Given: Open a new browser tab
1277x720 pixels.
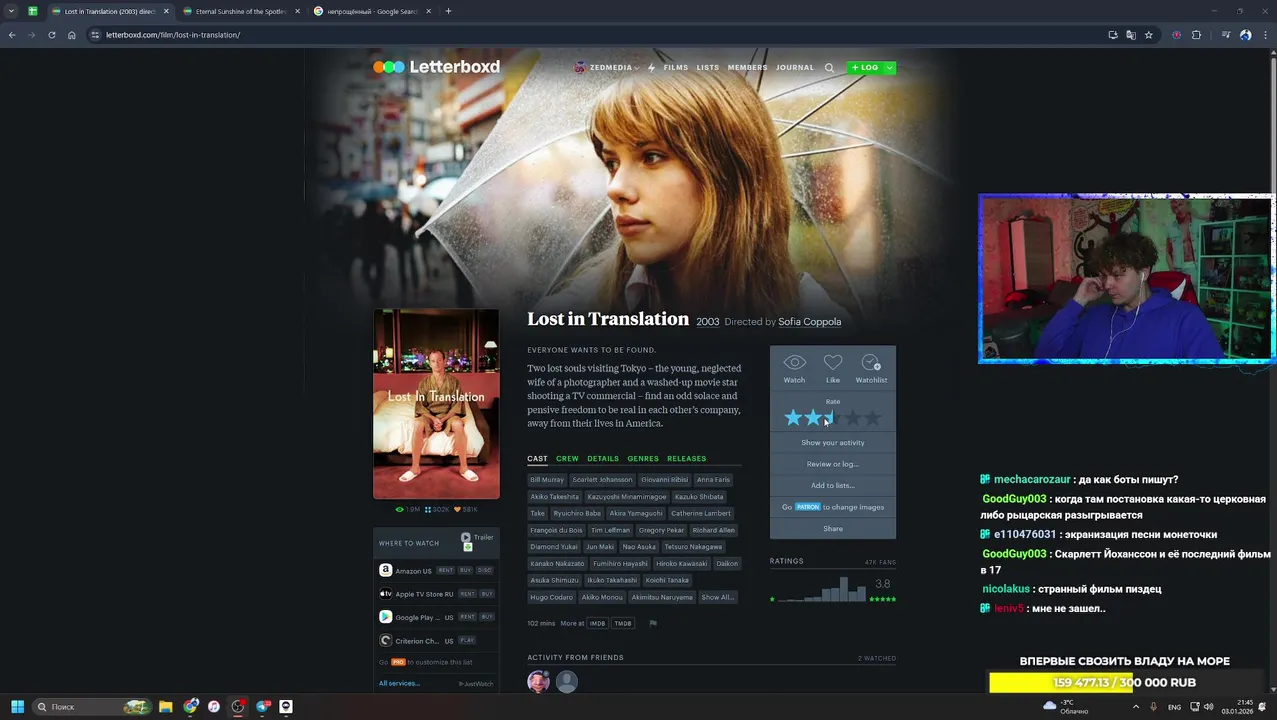Looking at the screenshot, I should [x=448, y=11].
